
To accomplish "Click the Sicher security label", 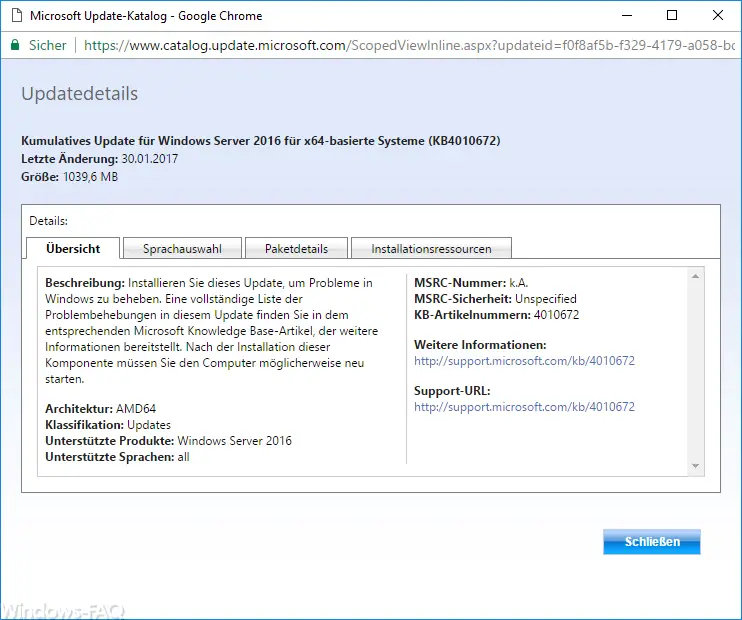I will click(x=47, y=45).
